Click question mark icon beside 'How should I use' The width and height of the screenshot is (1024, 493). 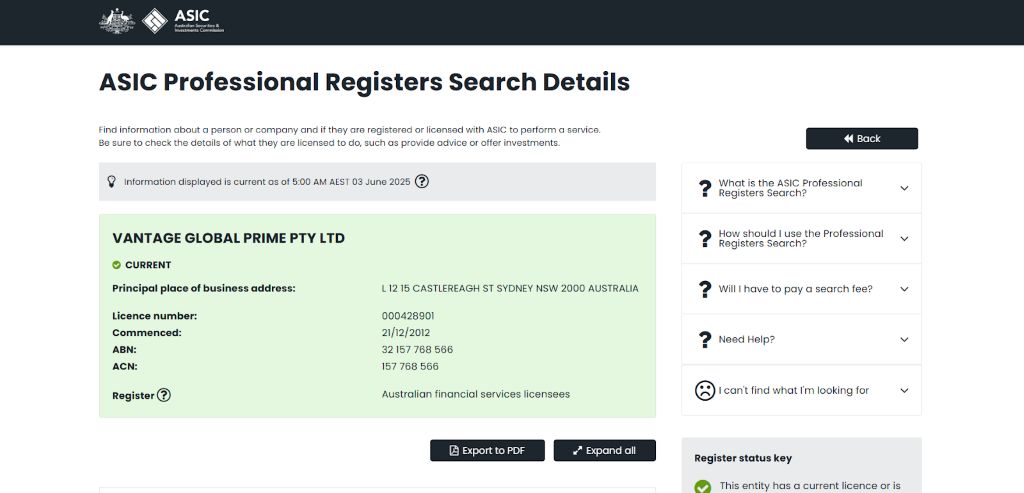click(x=705, y=238)
